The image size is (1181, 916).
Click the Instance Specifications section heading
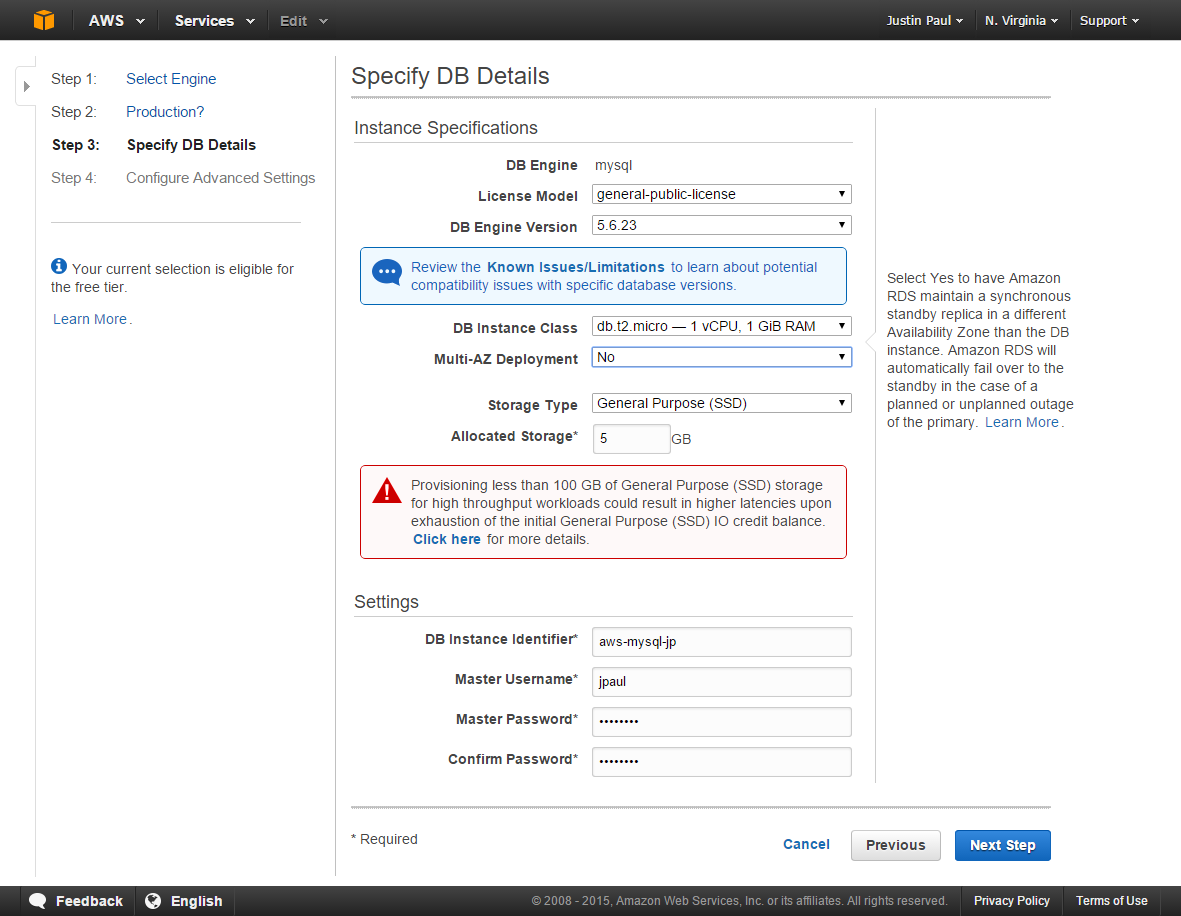click(446, 128)
